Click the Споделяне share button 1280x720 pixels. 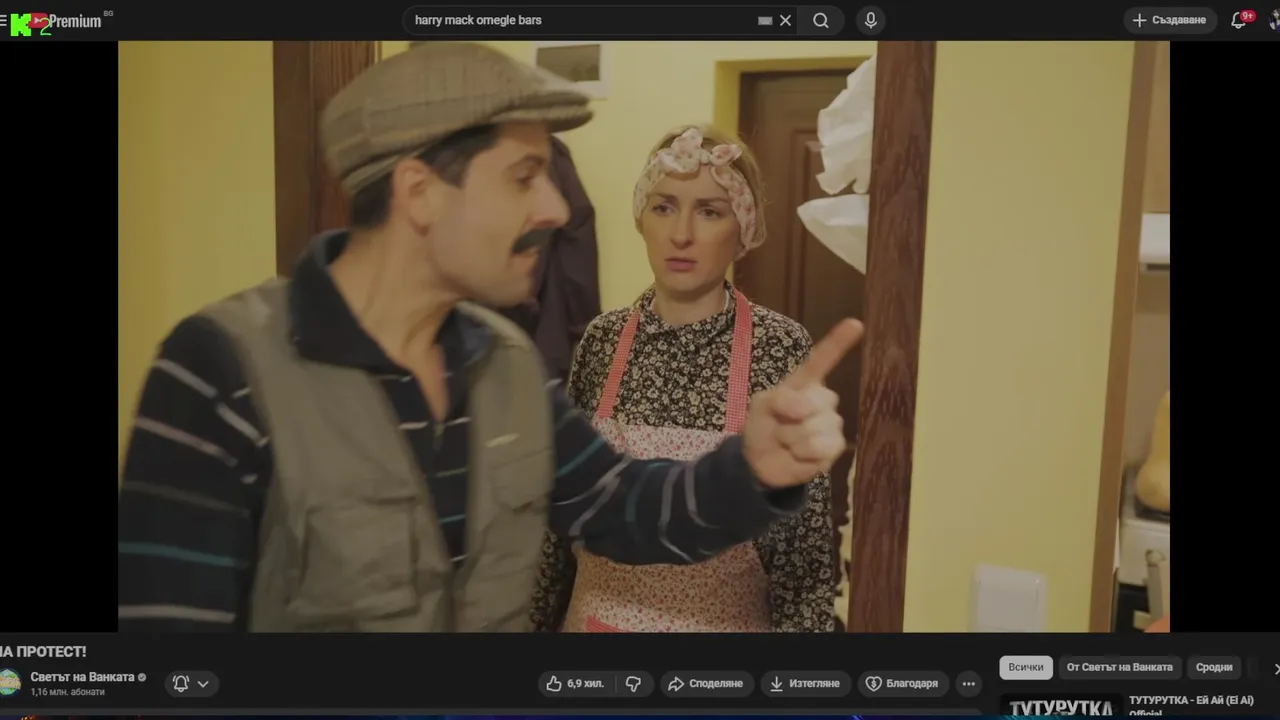click(x=705, y=684)
